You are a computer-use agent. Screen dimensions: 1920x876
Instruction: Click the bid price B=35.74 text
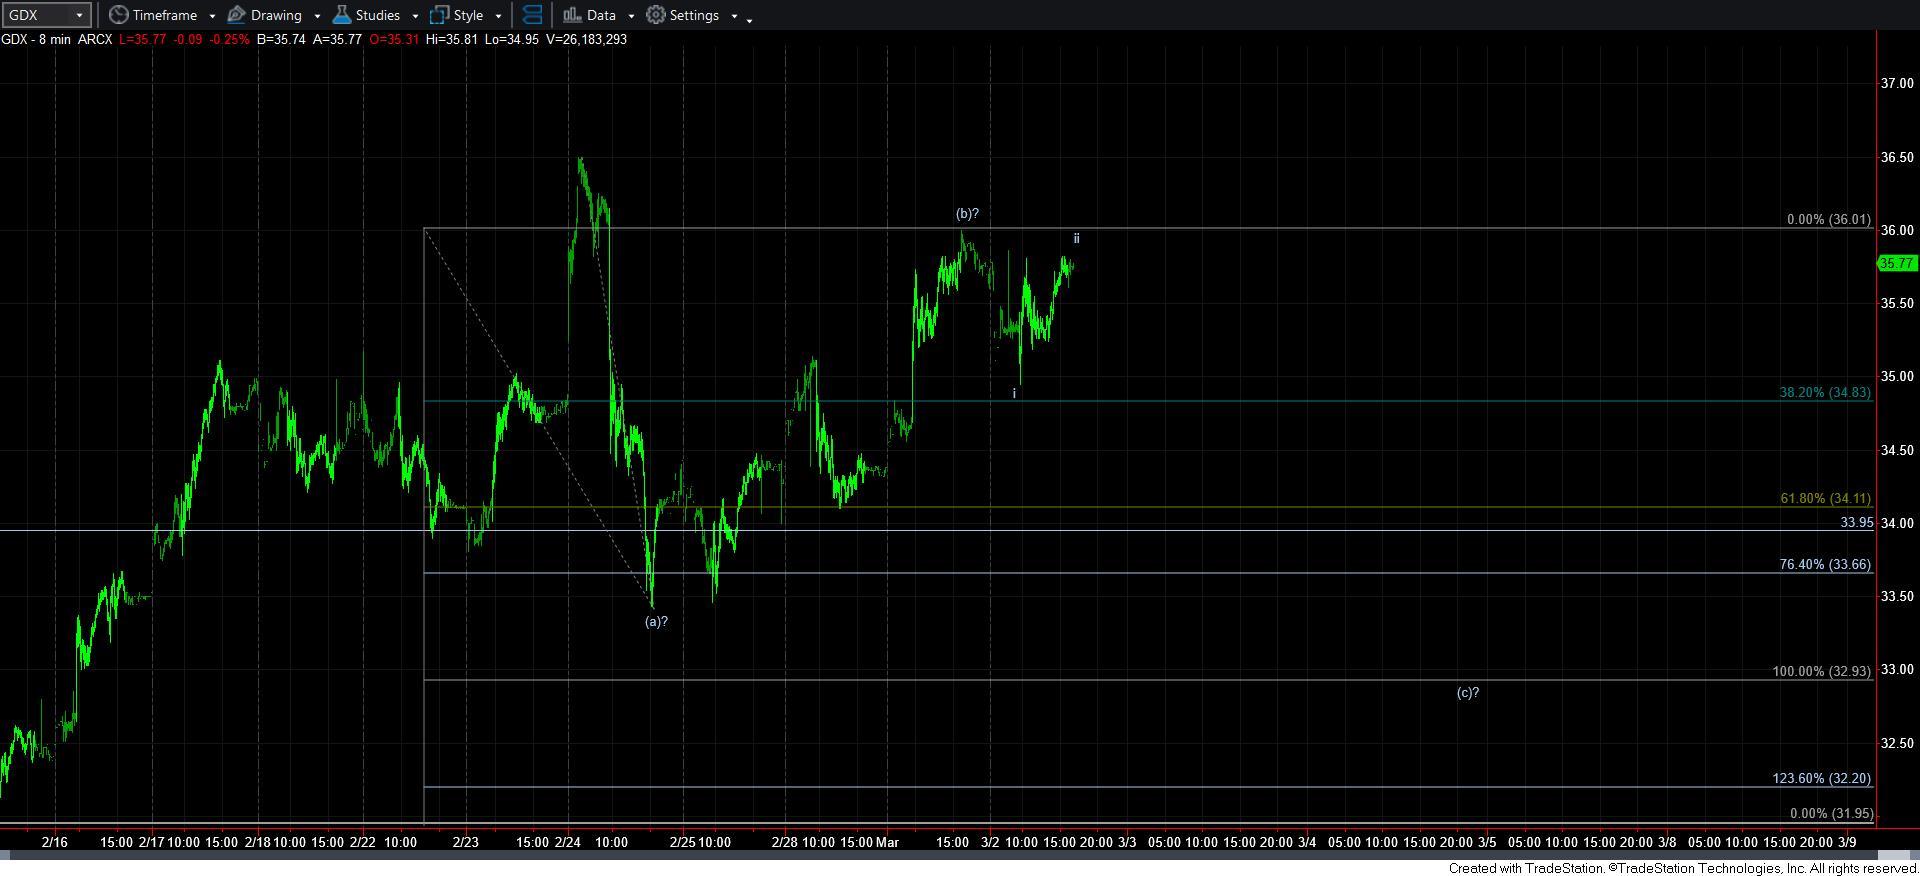coord(282,39)
